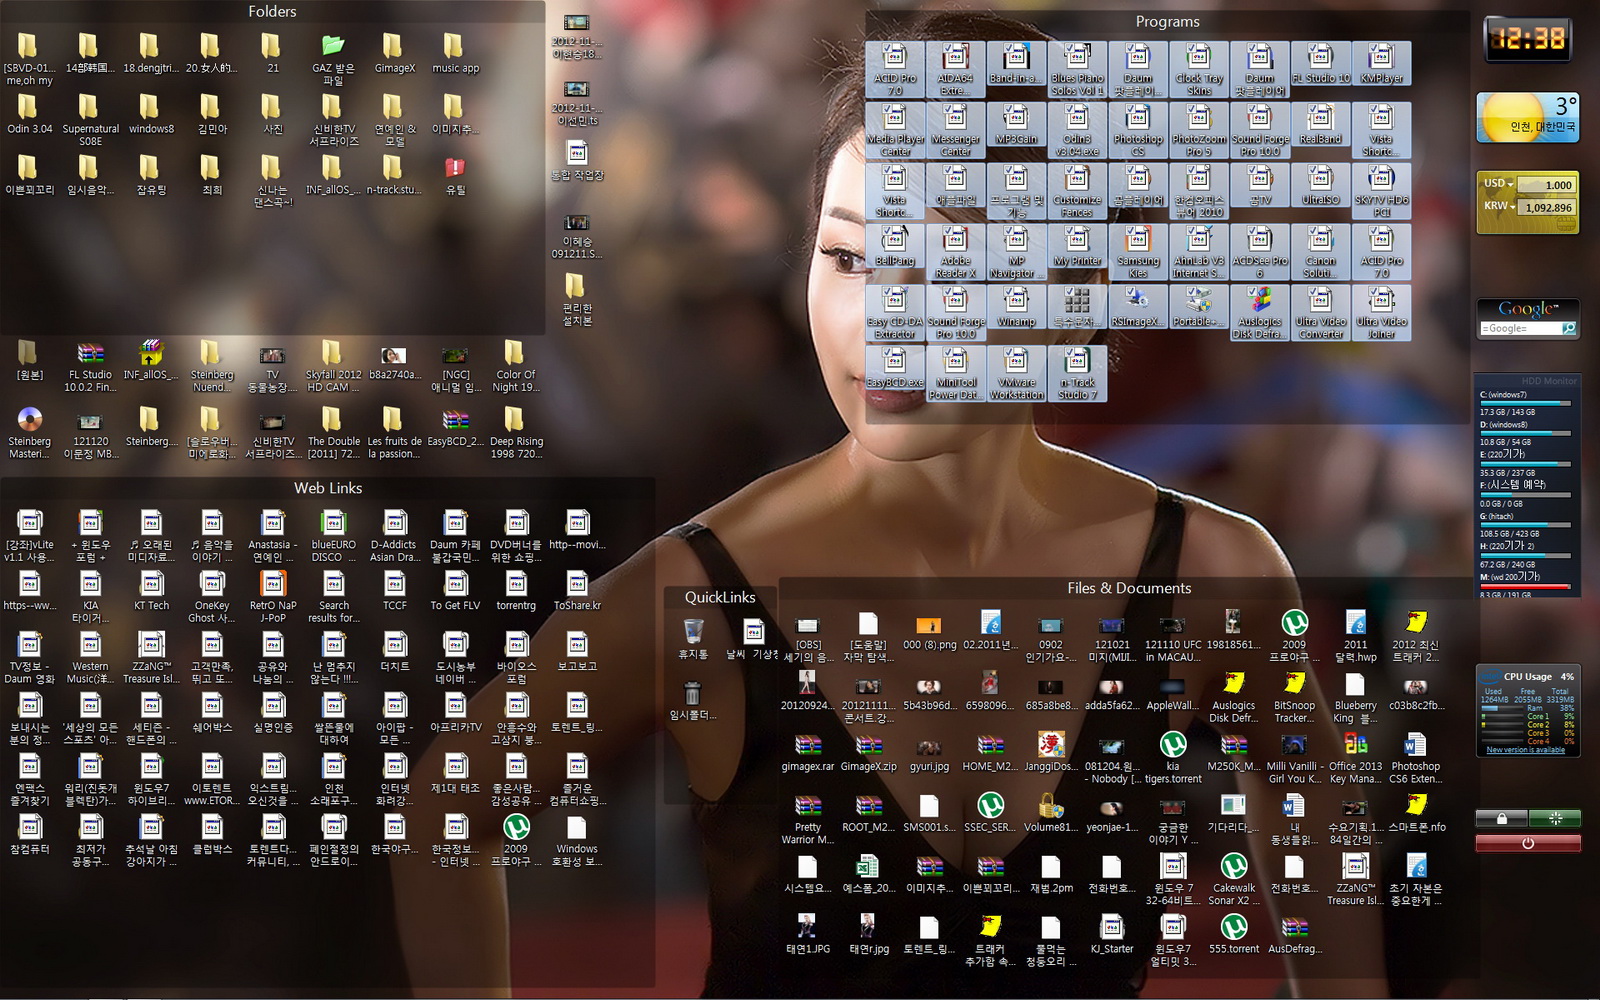
Task: Open the UltraISO shortcut
Action: click(x=1320, y=186)
